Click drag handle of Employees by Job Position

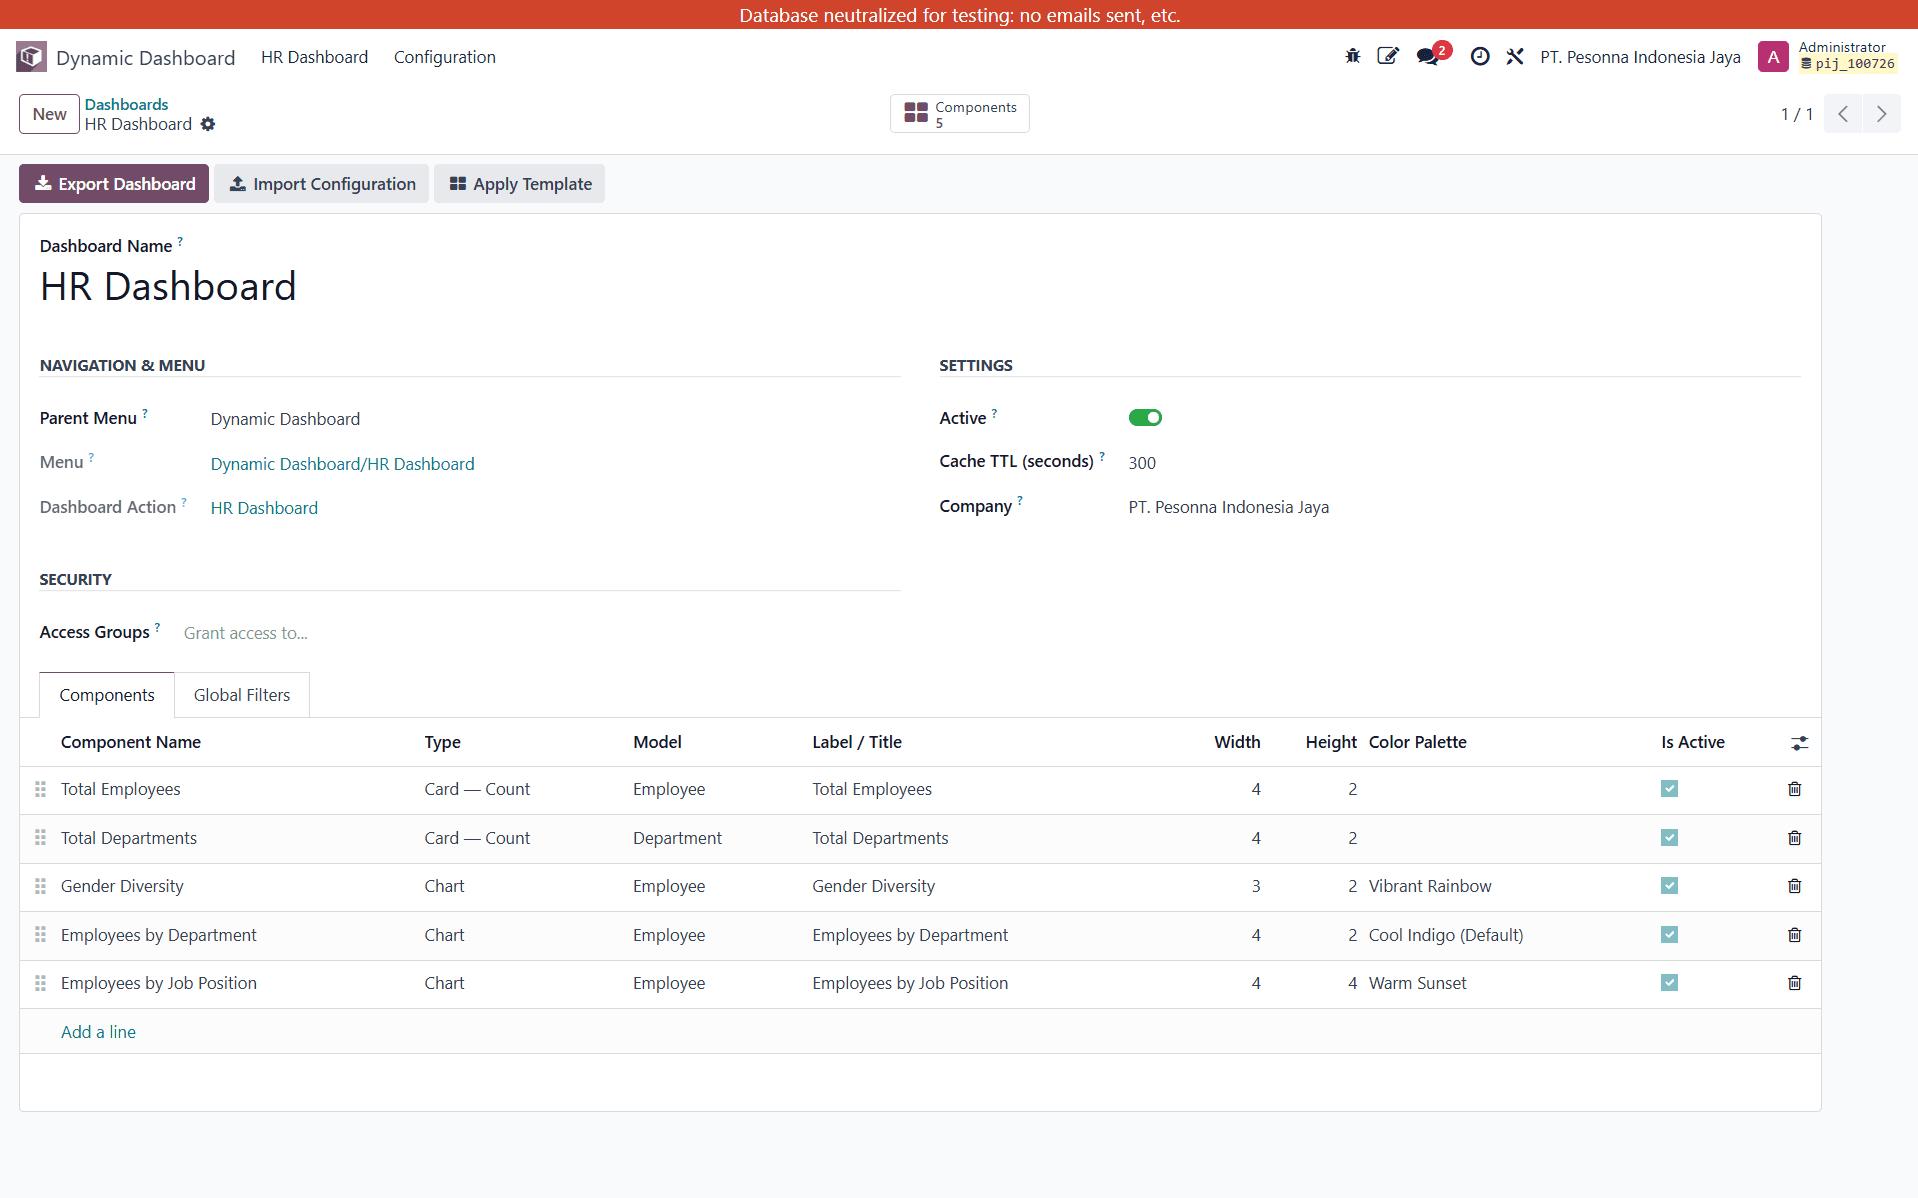(40, 983)
